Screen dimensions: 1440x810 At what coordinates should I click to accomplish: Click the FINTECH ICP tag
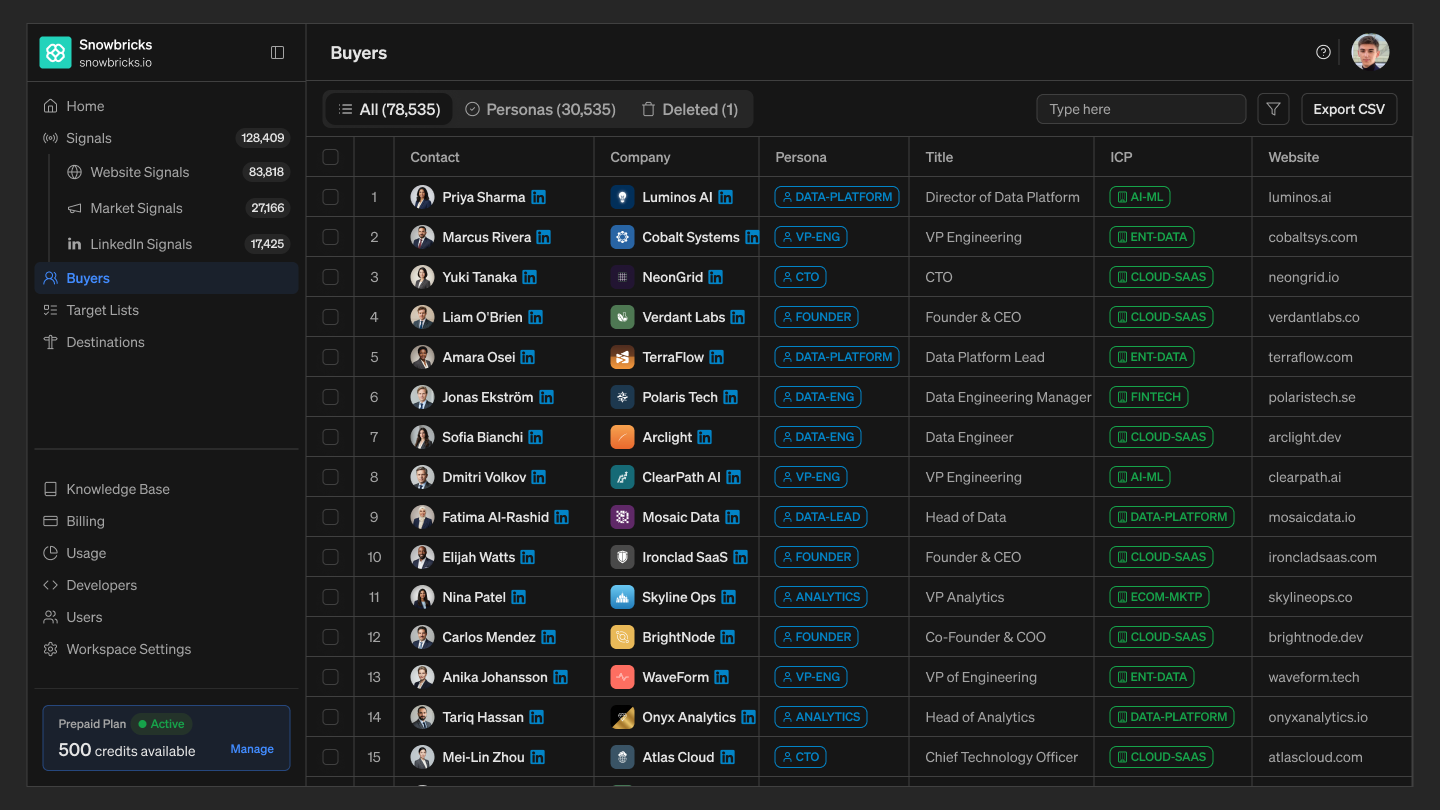pyautogui.click(x=1149, y=397)
